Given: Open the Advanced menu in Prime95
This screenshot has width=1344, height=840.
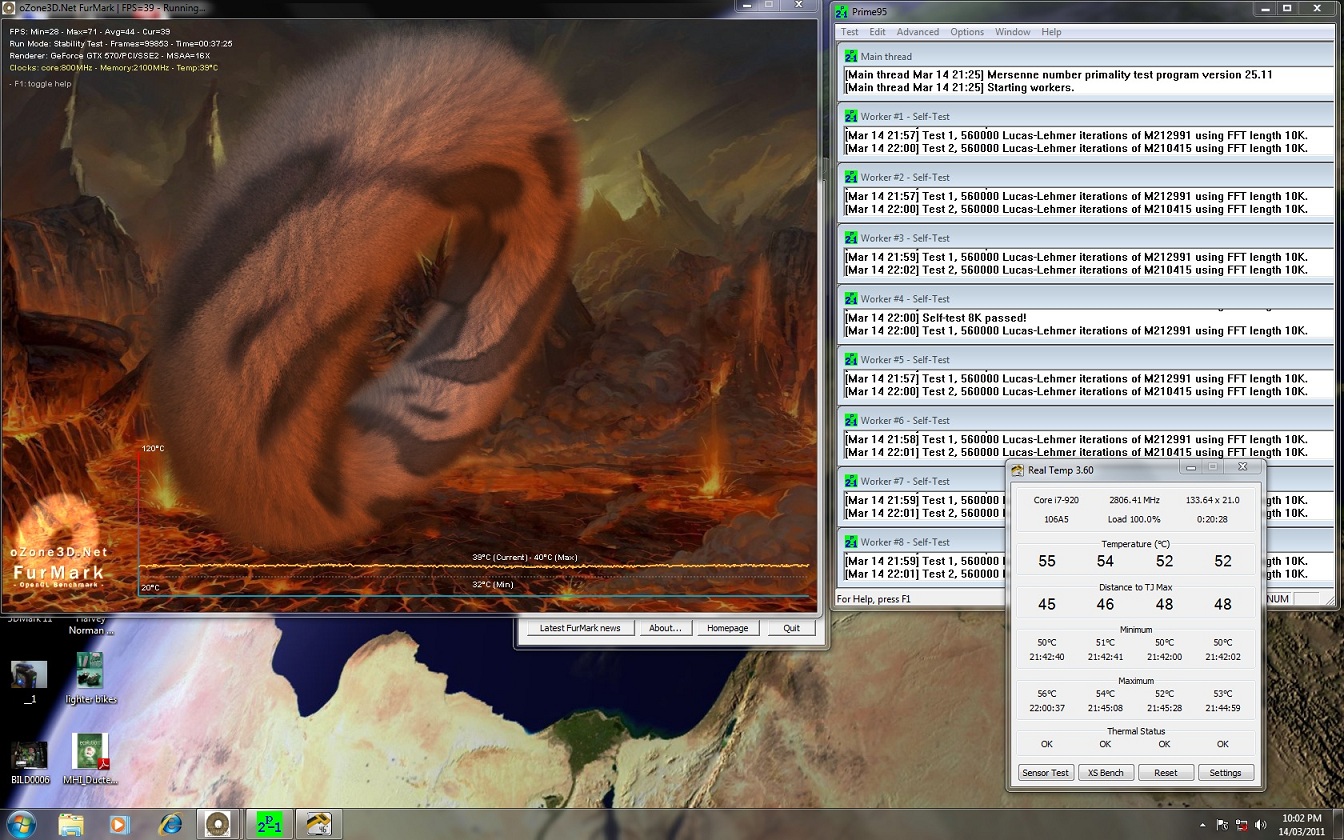Looking at the screenshot, I should [x=918, y=32].
